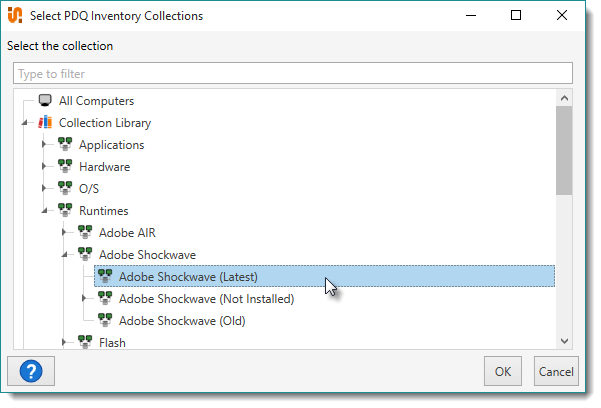Image resolution: width=601 pixels, height=408 pixels.
Task: Click the O/S collection icon
Action: click(65, 189)
